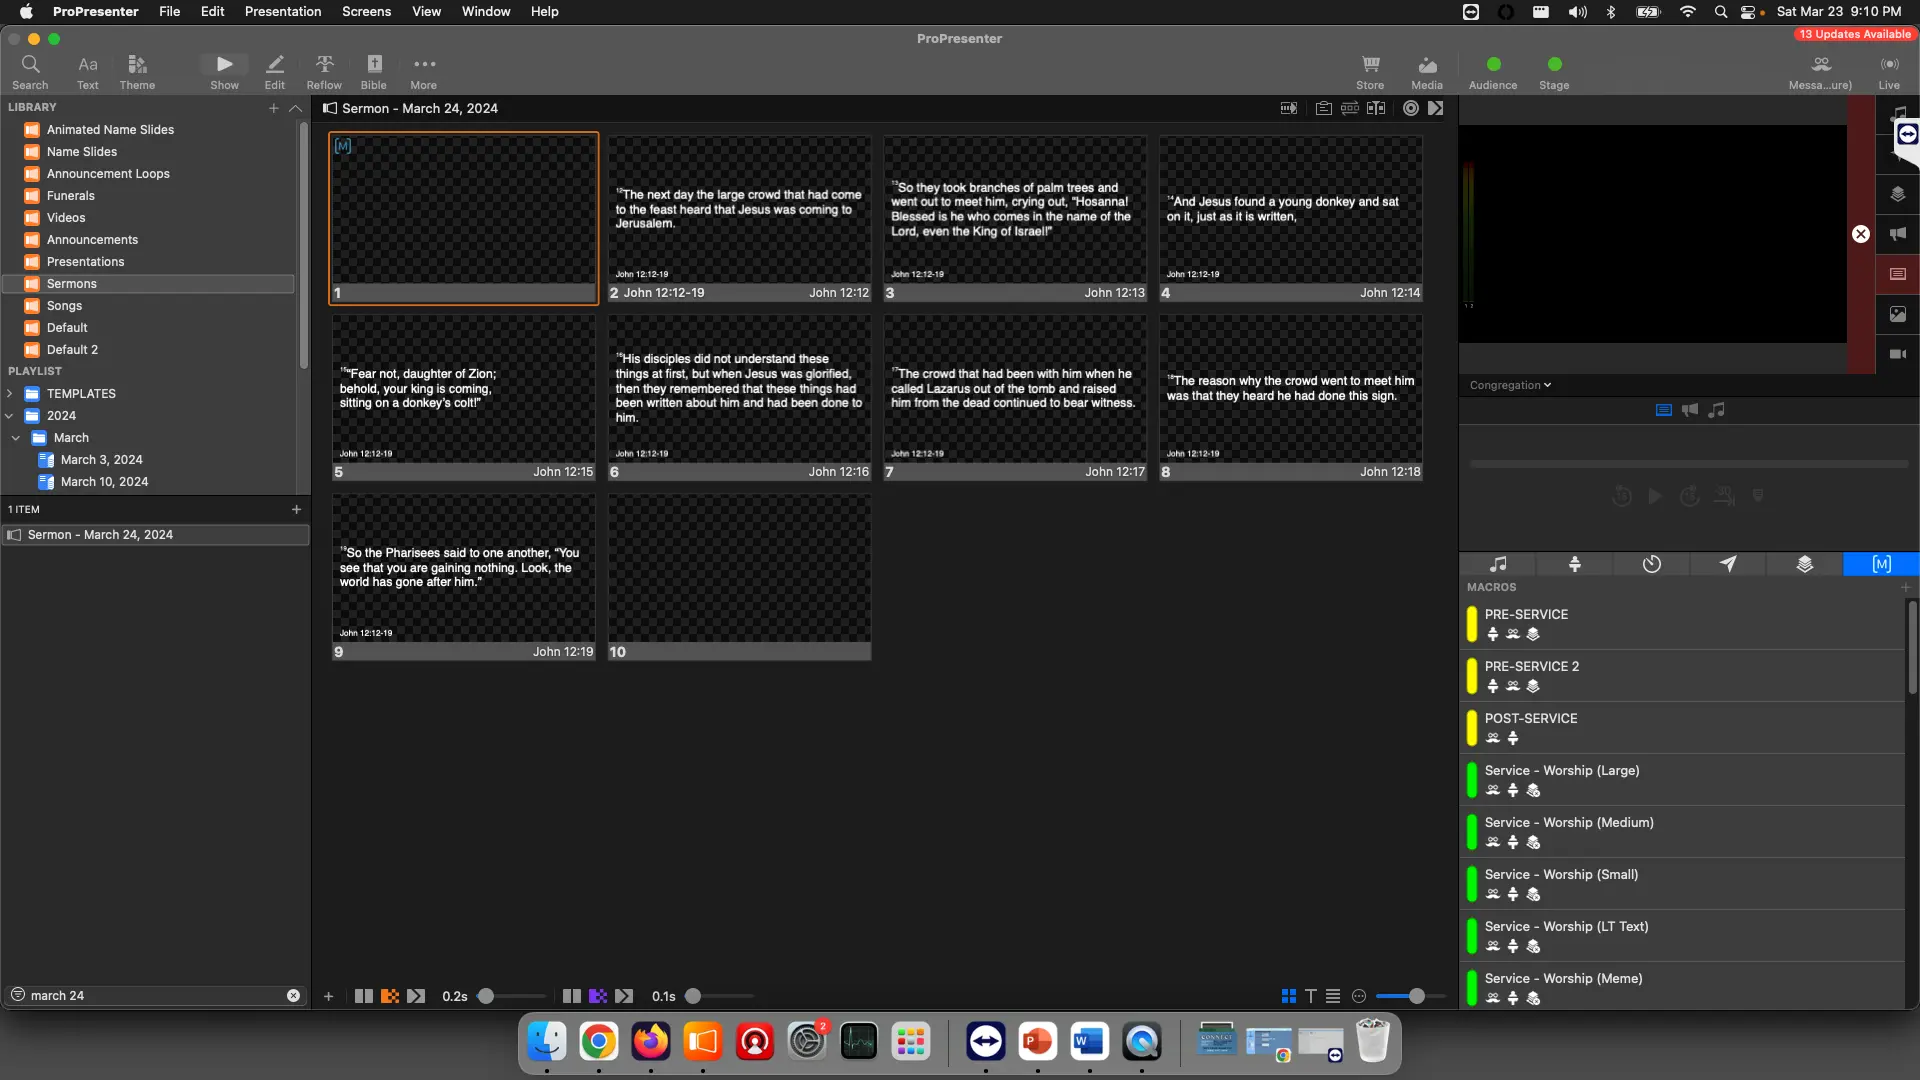Switch to the Props layers tab icon

pos(1804,564)
